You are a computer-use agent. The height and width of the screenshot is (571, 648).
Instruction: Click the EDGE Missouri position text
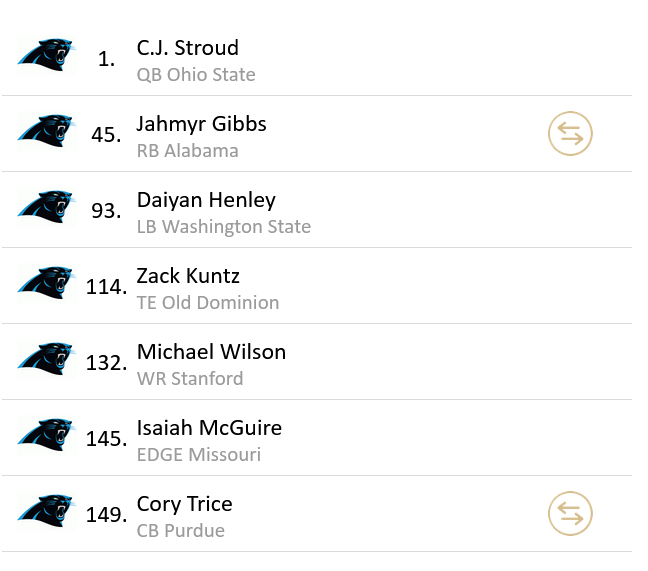[x=199, y=455]
